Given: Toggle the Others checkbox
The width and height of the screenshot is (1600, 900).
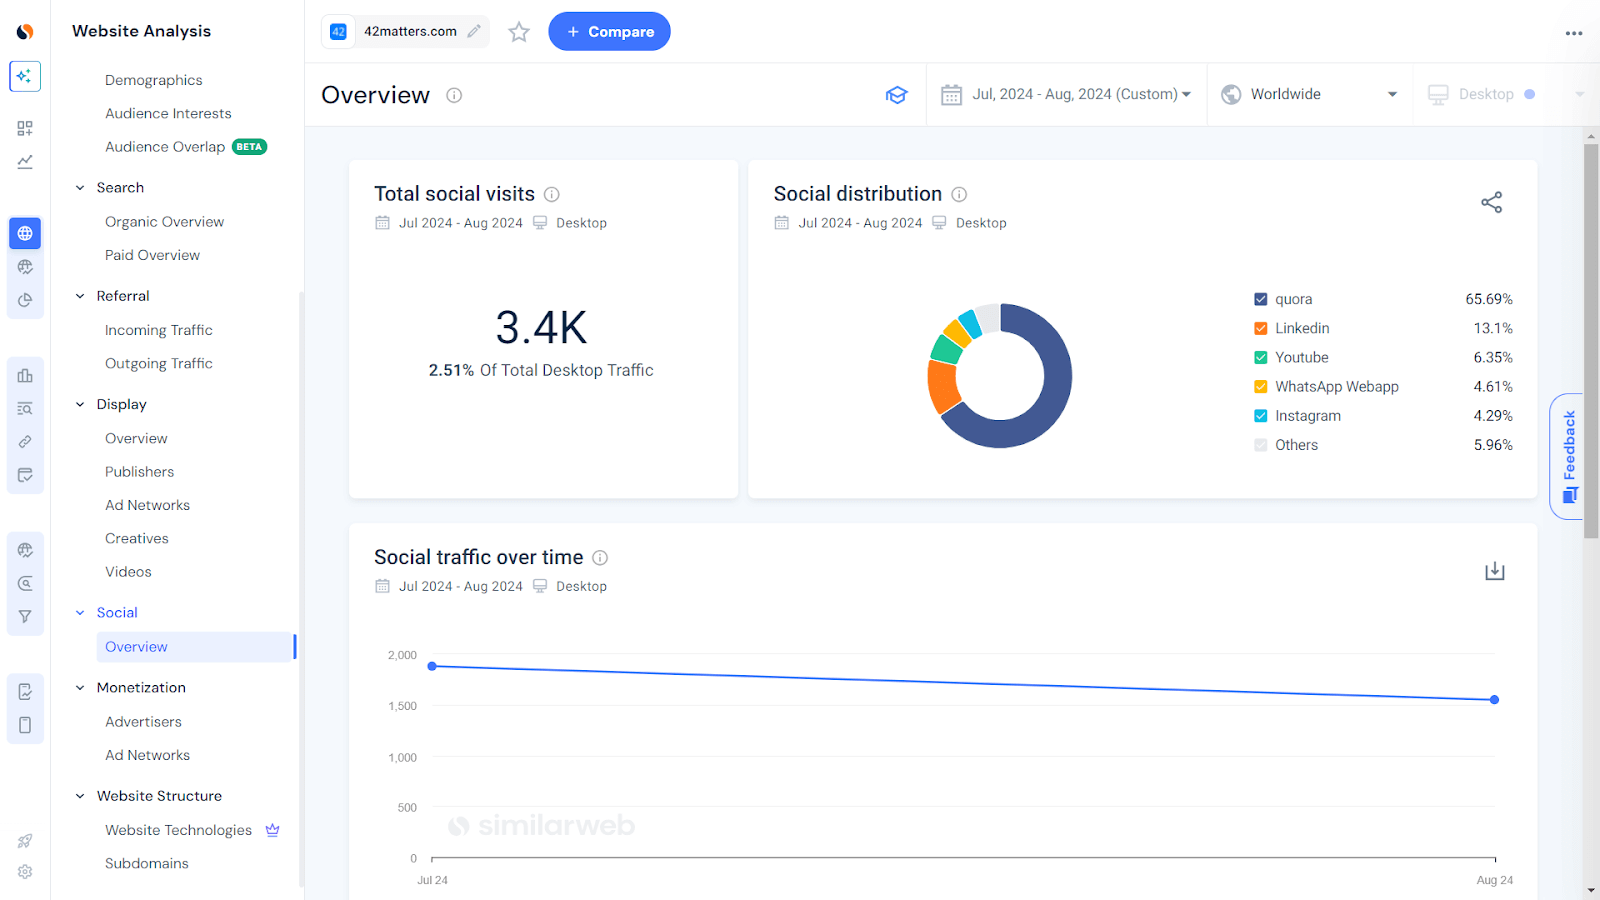Looking at the screenshot, I should point(1261,445).
